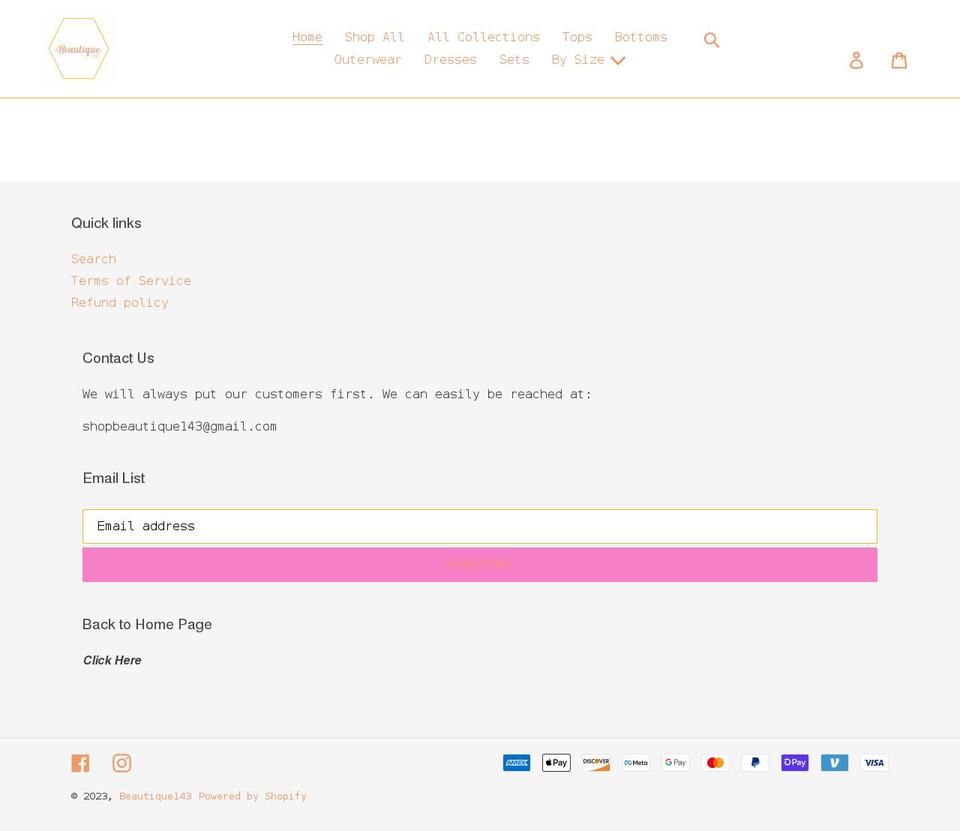Click the PayPal payment icon
Image resolution: width=960 pixels, height=831 pixels.
click(x=755, y=762)
